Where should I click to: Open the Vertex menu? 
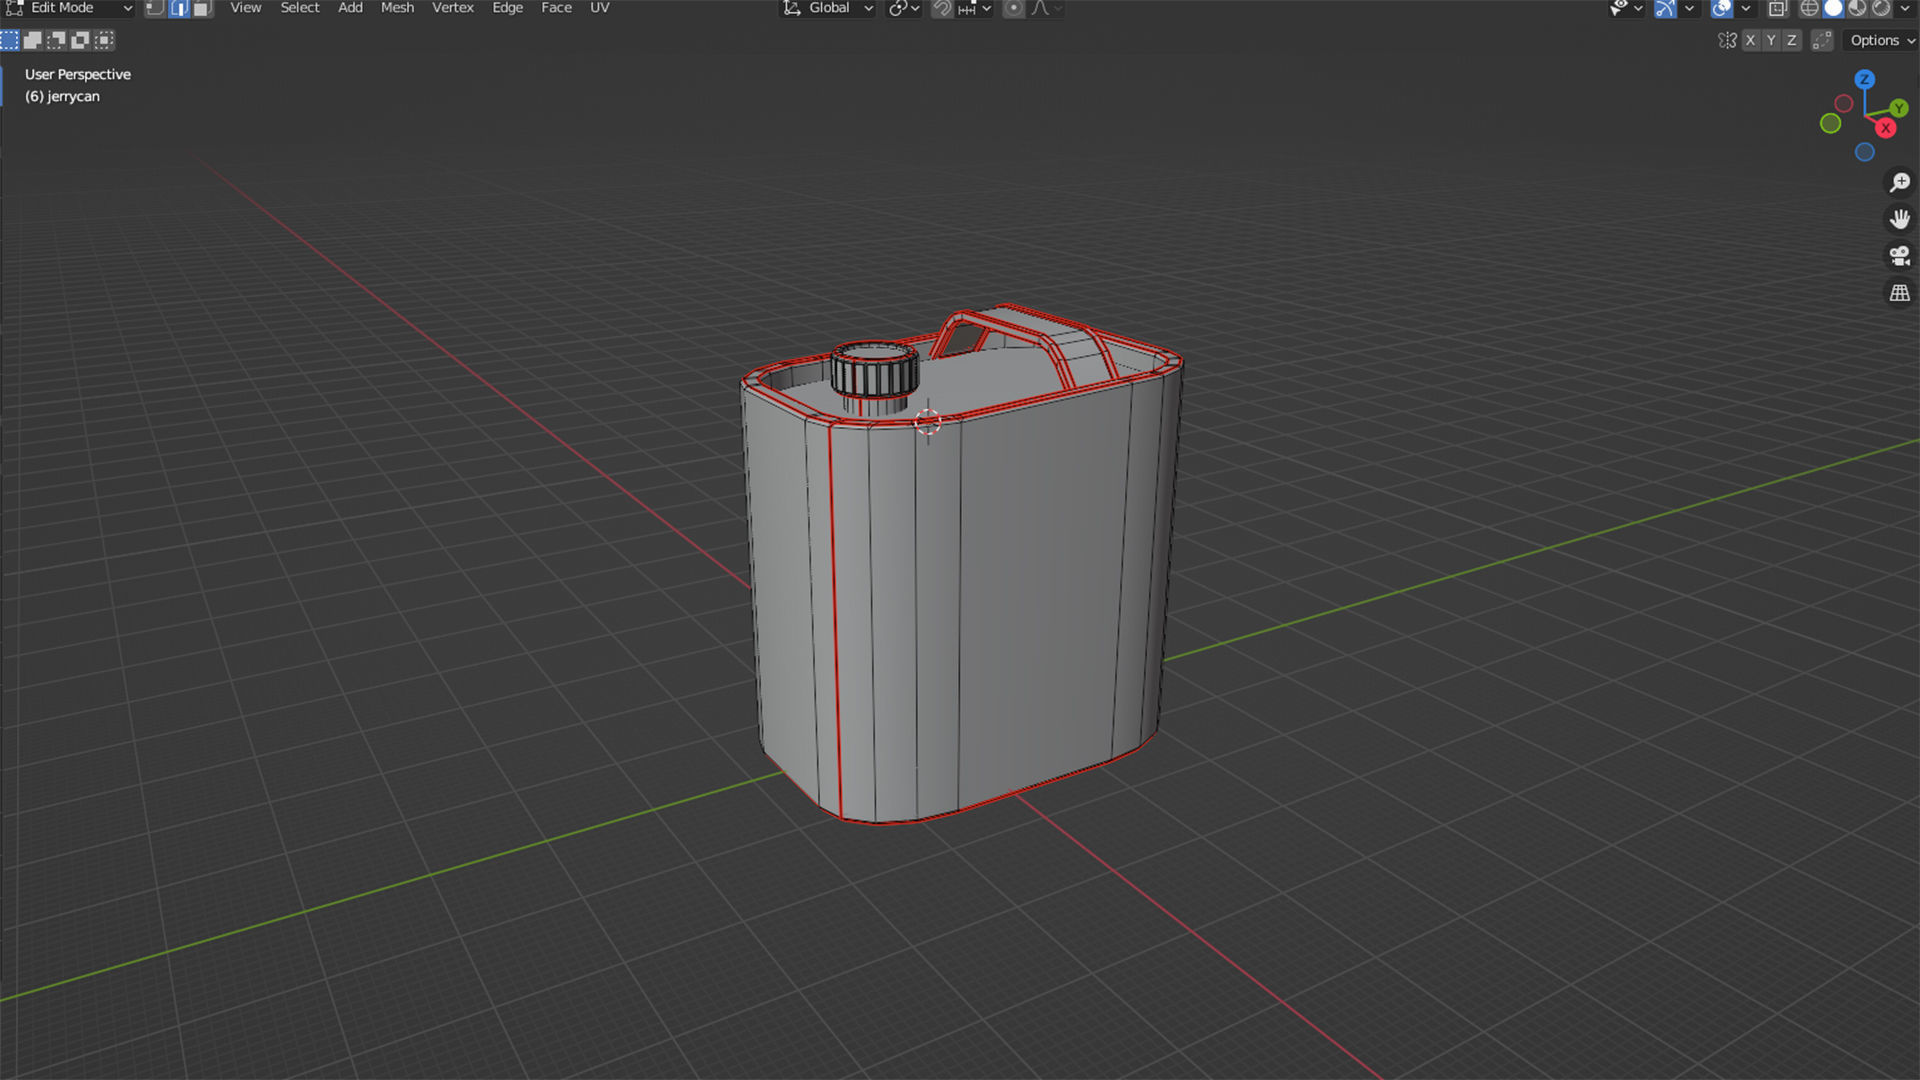click(453, 8)
